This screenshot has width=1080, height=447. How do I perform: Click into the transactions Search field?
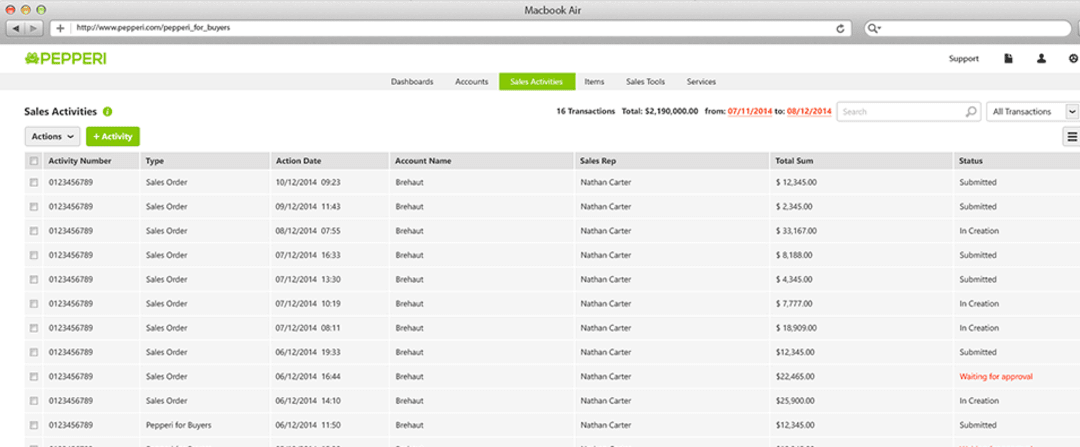[x=900, y=112]
